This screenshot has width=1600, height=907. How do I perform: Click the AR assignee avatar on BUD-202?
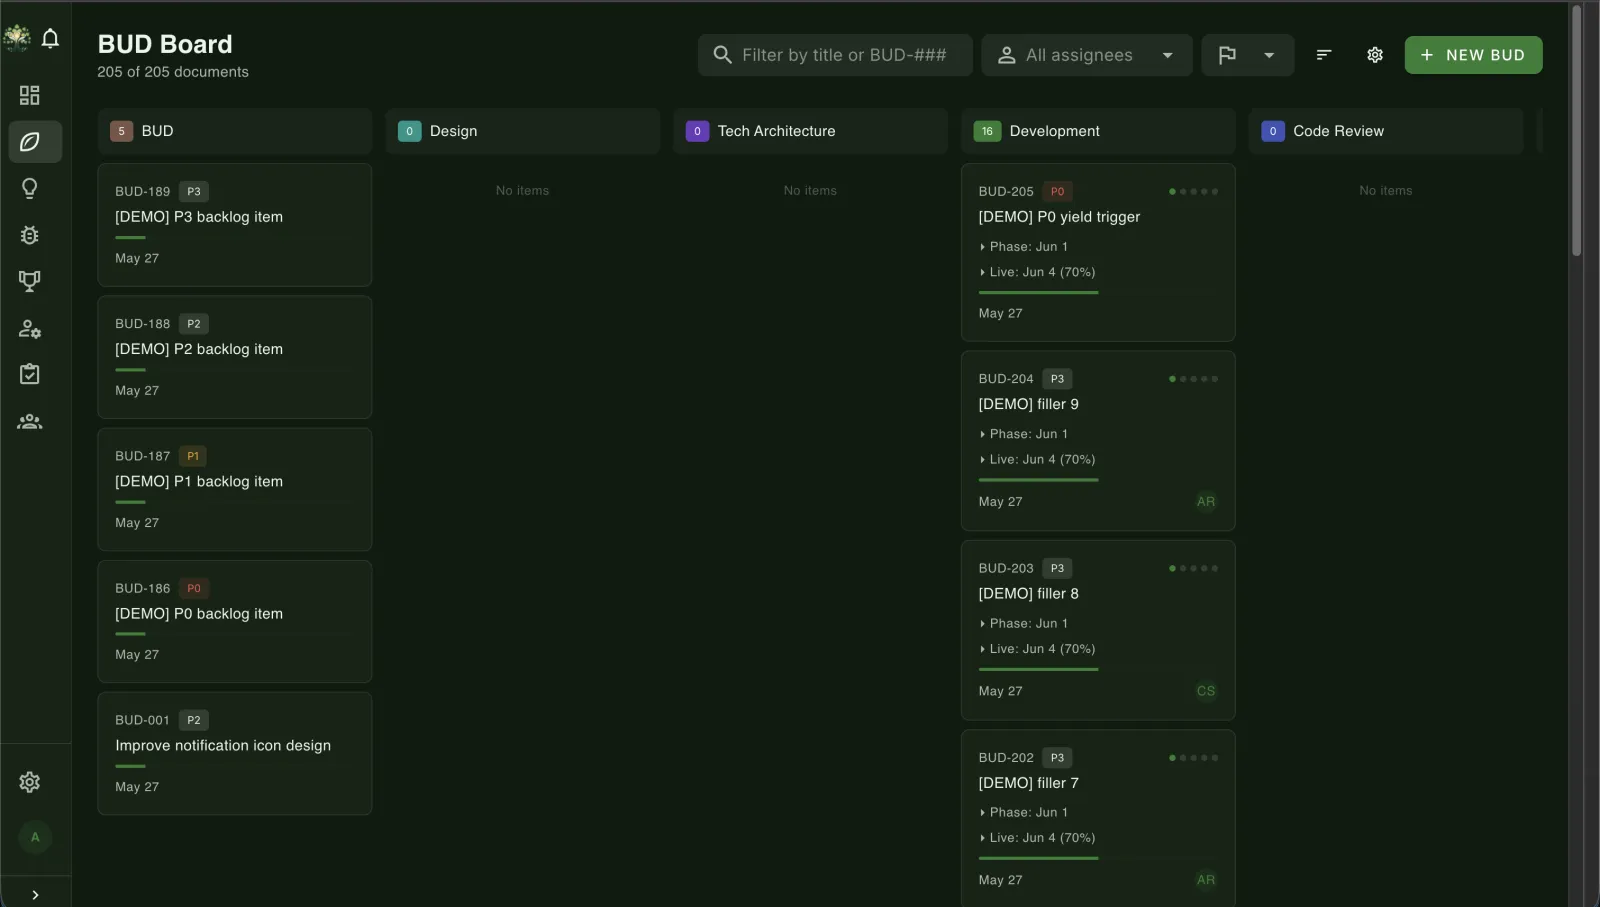pyautogui.click(x=1206, y=880)
